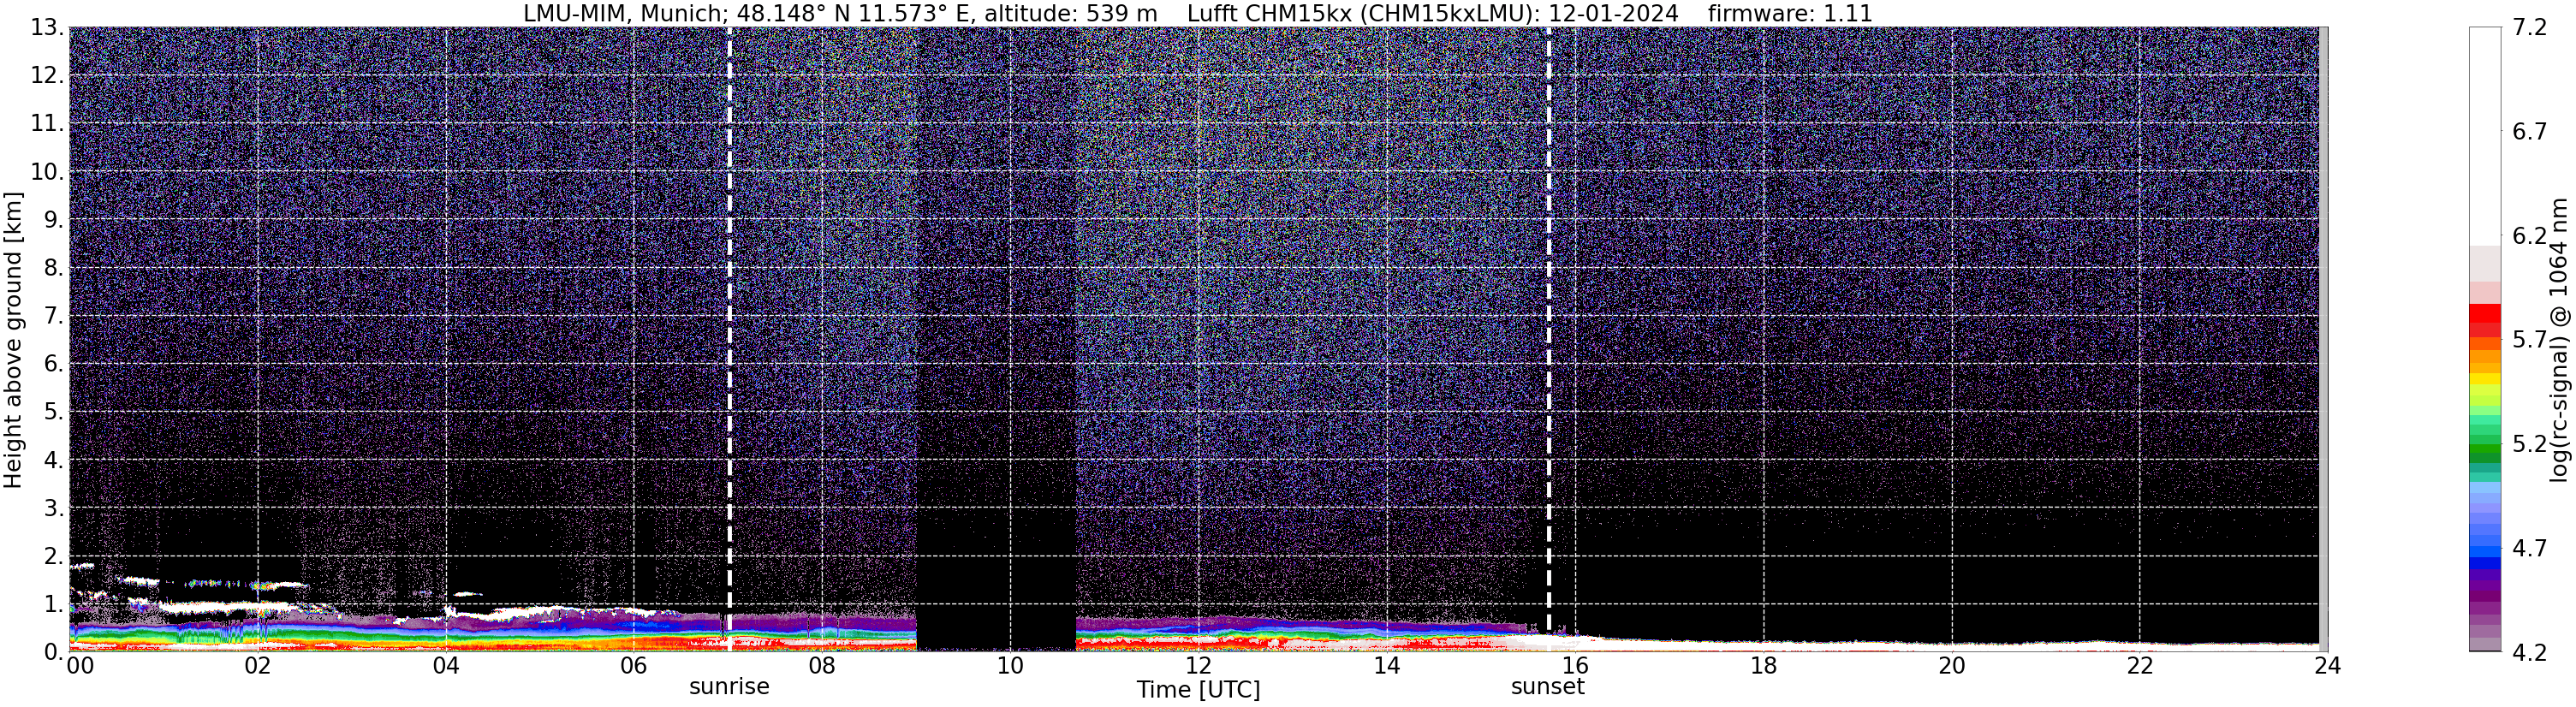Click the y-axis tick label '8.'

coord(53,268)
